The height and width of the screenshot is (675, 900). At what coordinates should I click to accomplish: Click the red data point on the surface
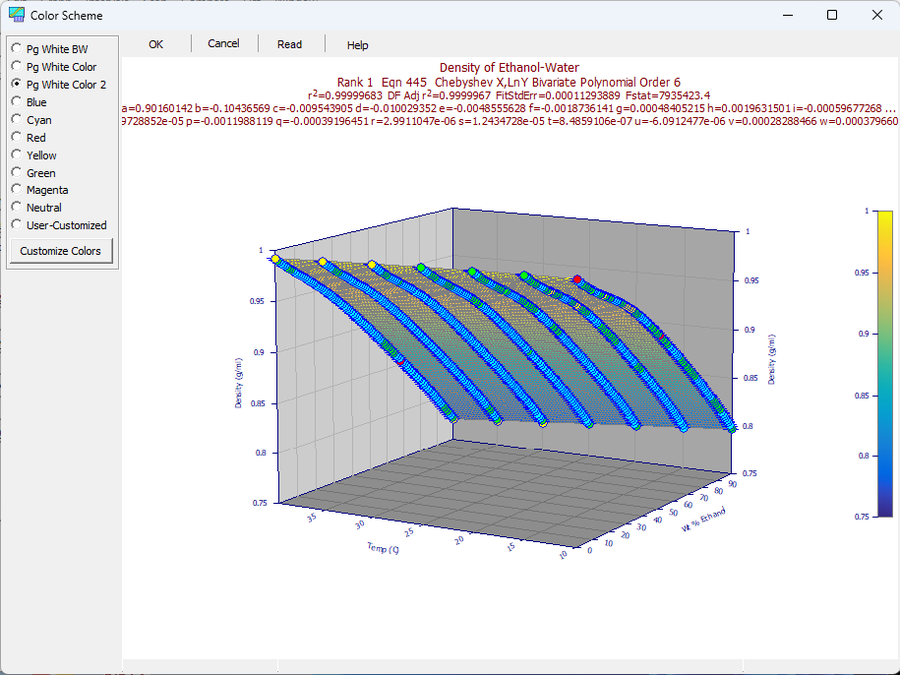click(577, 280)
